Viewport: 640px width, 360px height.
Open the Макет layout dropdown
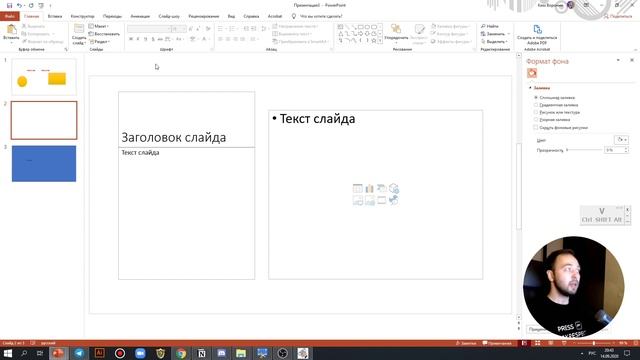pos(98,26)
